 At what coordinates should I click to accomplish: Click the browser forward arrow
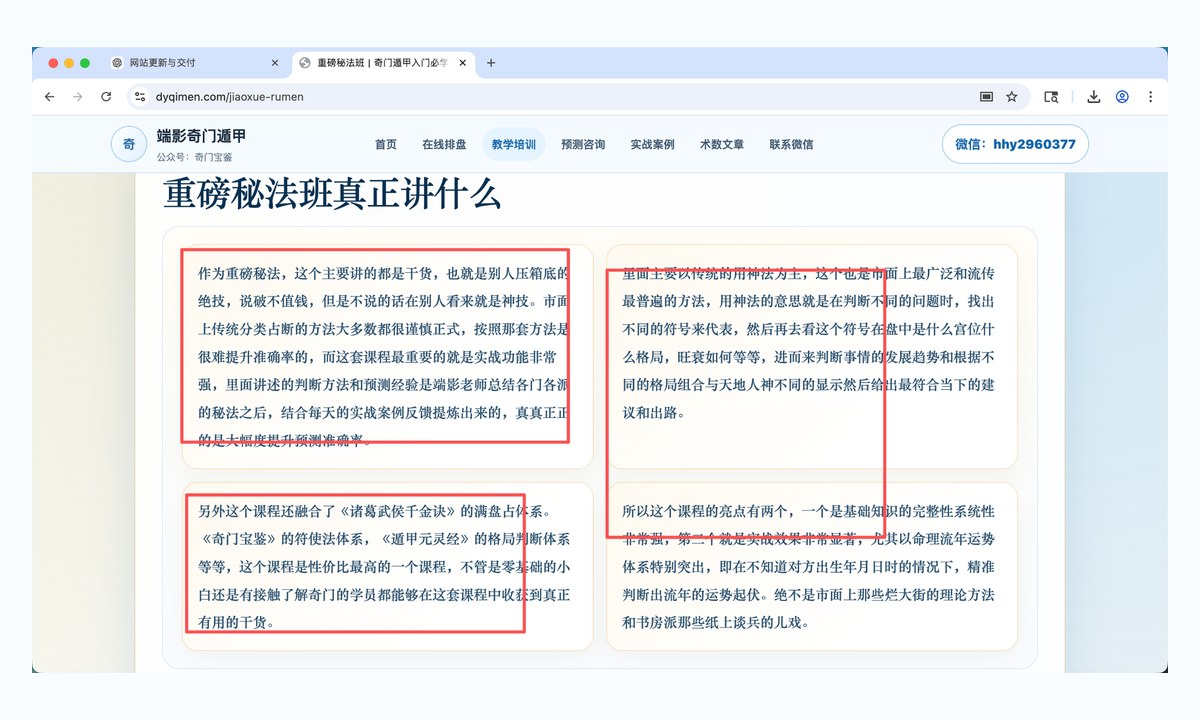pos(78,97)
